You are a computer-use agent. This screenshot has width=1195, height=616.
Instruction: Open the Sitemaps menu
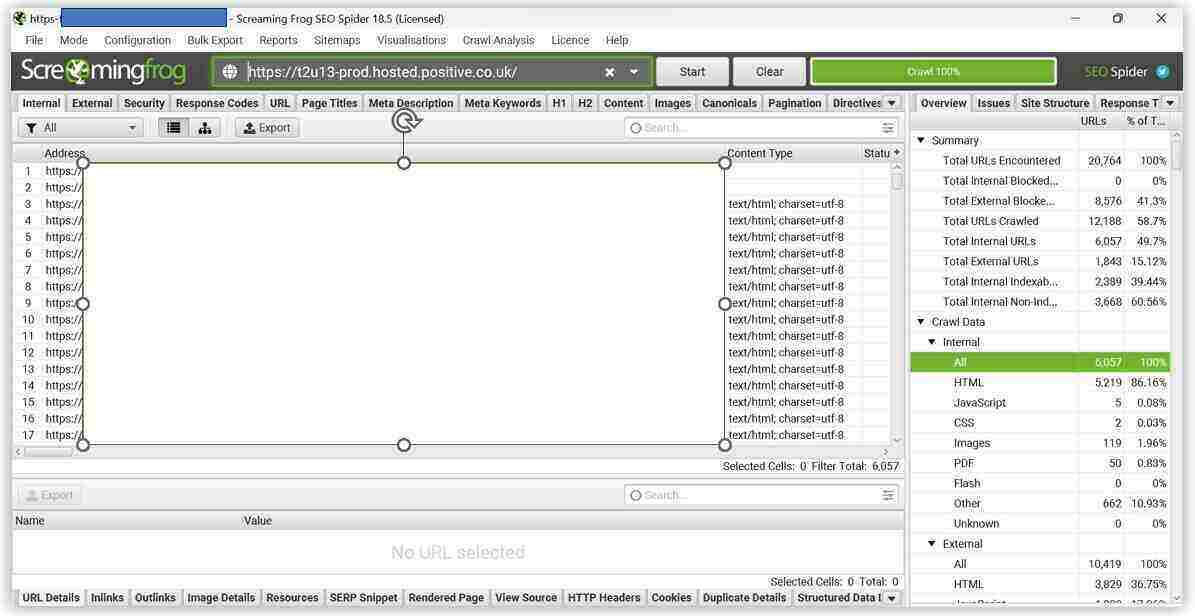click(337, 40)
